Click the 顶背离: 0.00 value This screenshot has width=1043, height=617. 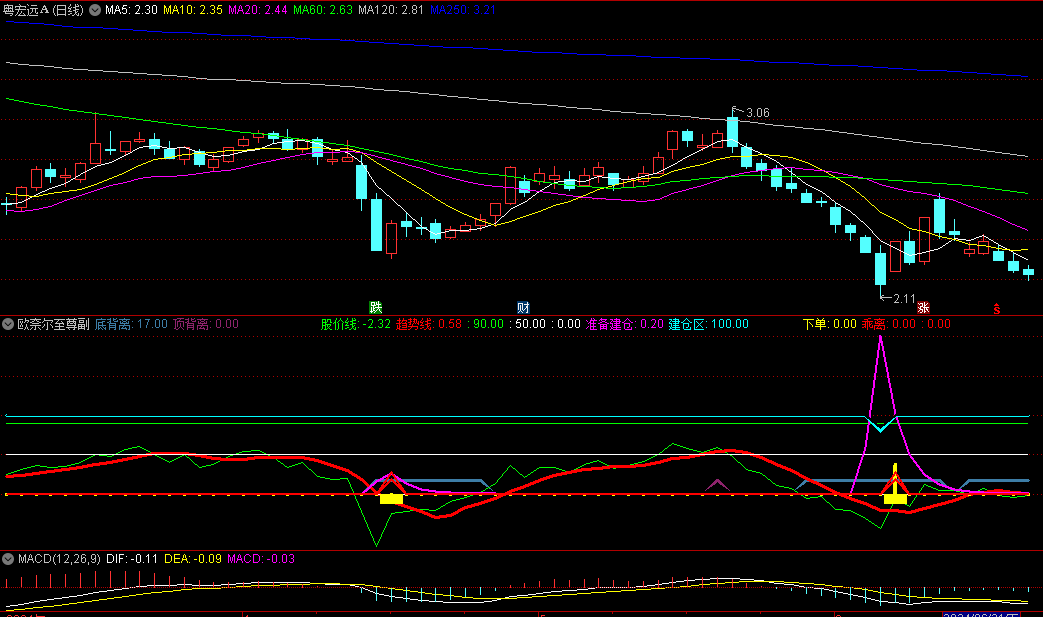[206, 324]
